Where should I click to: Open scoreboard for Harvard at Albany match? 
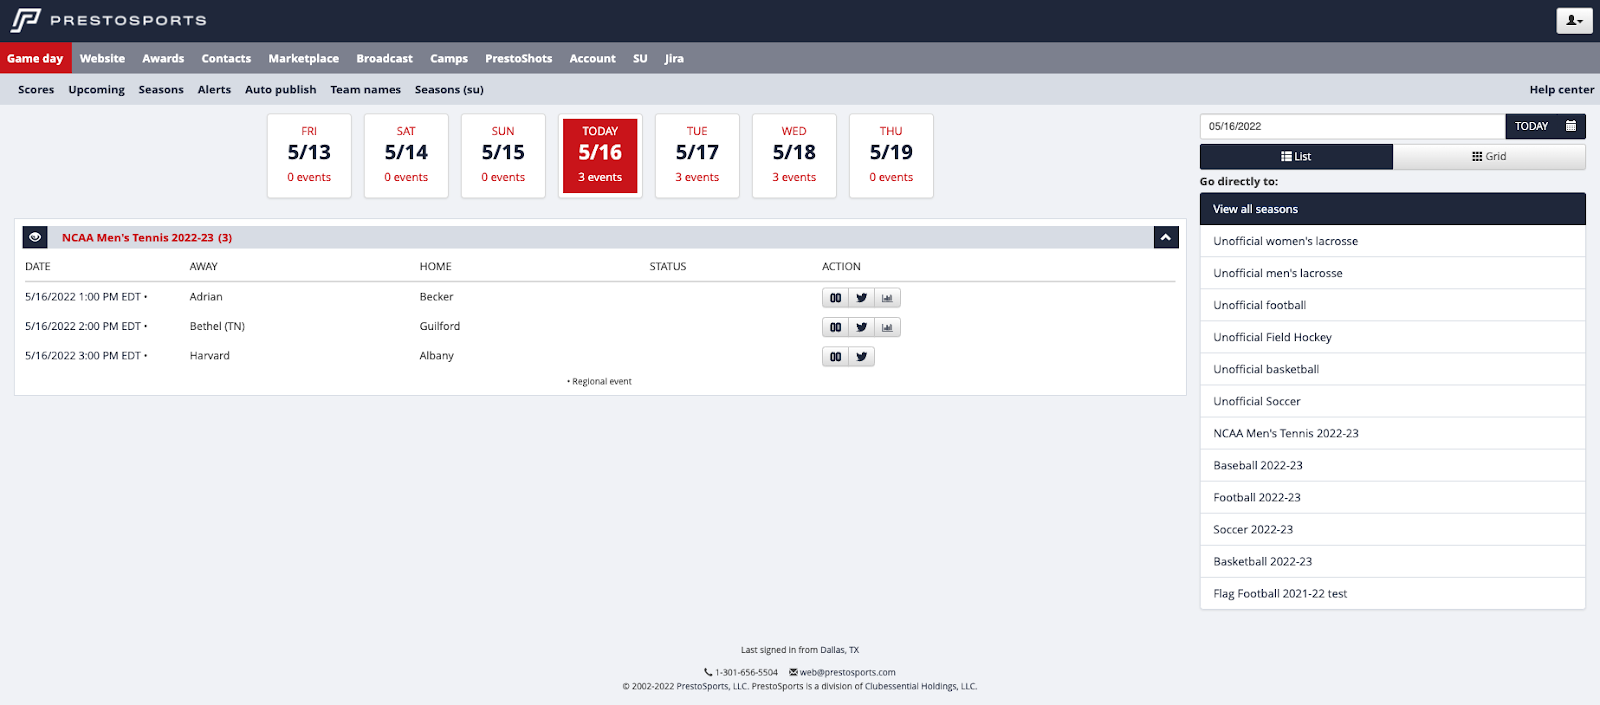tap(835, 357)
